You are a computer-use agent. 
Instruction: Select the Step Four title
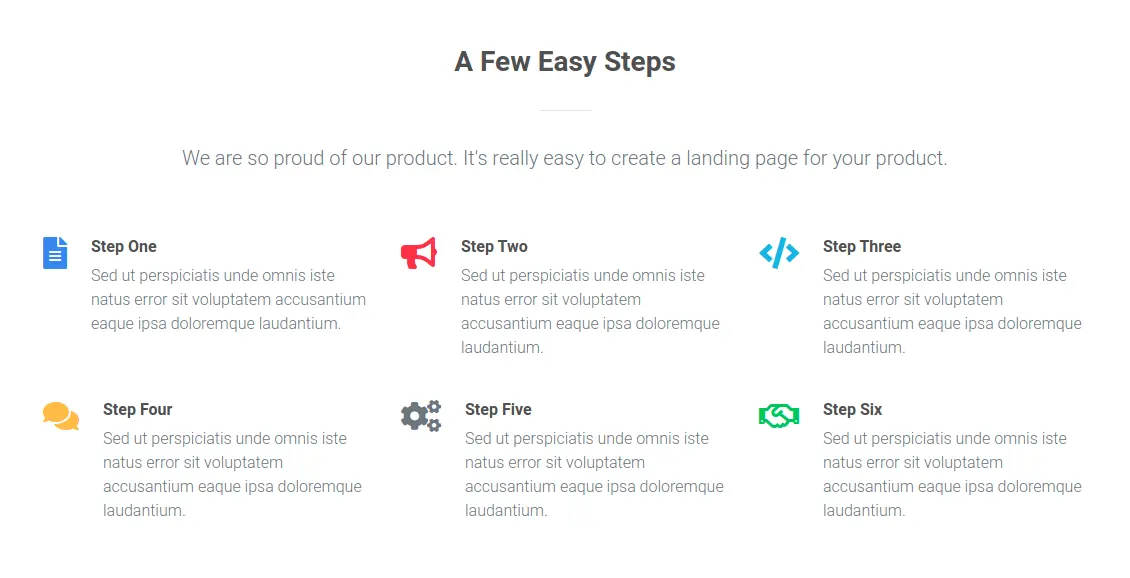(138, 410)
